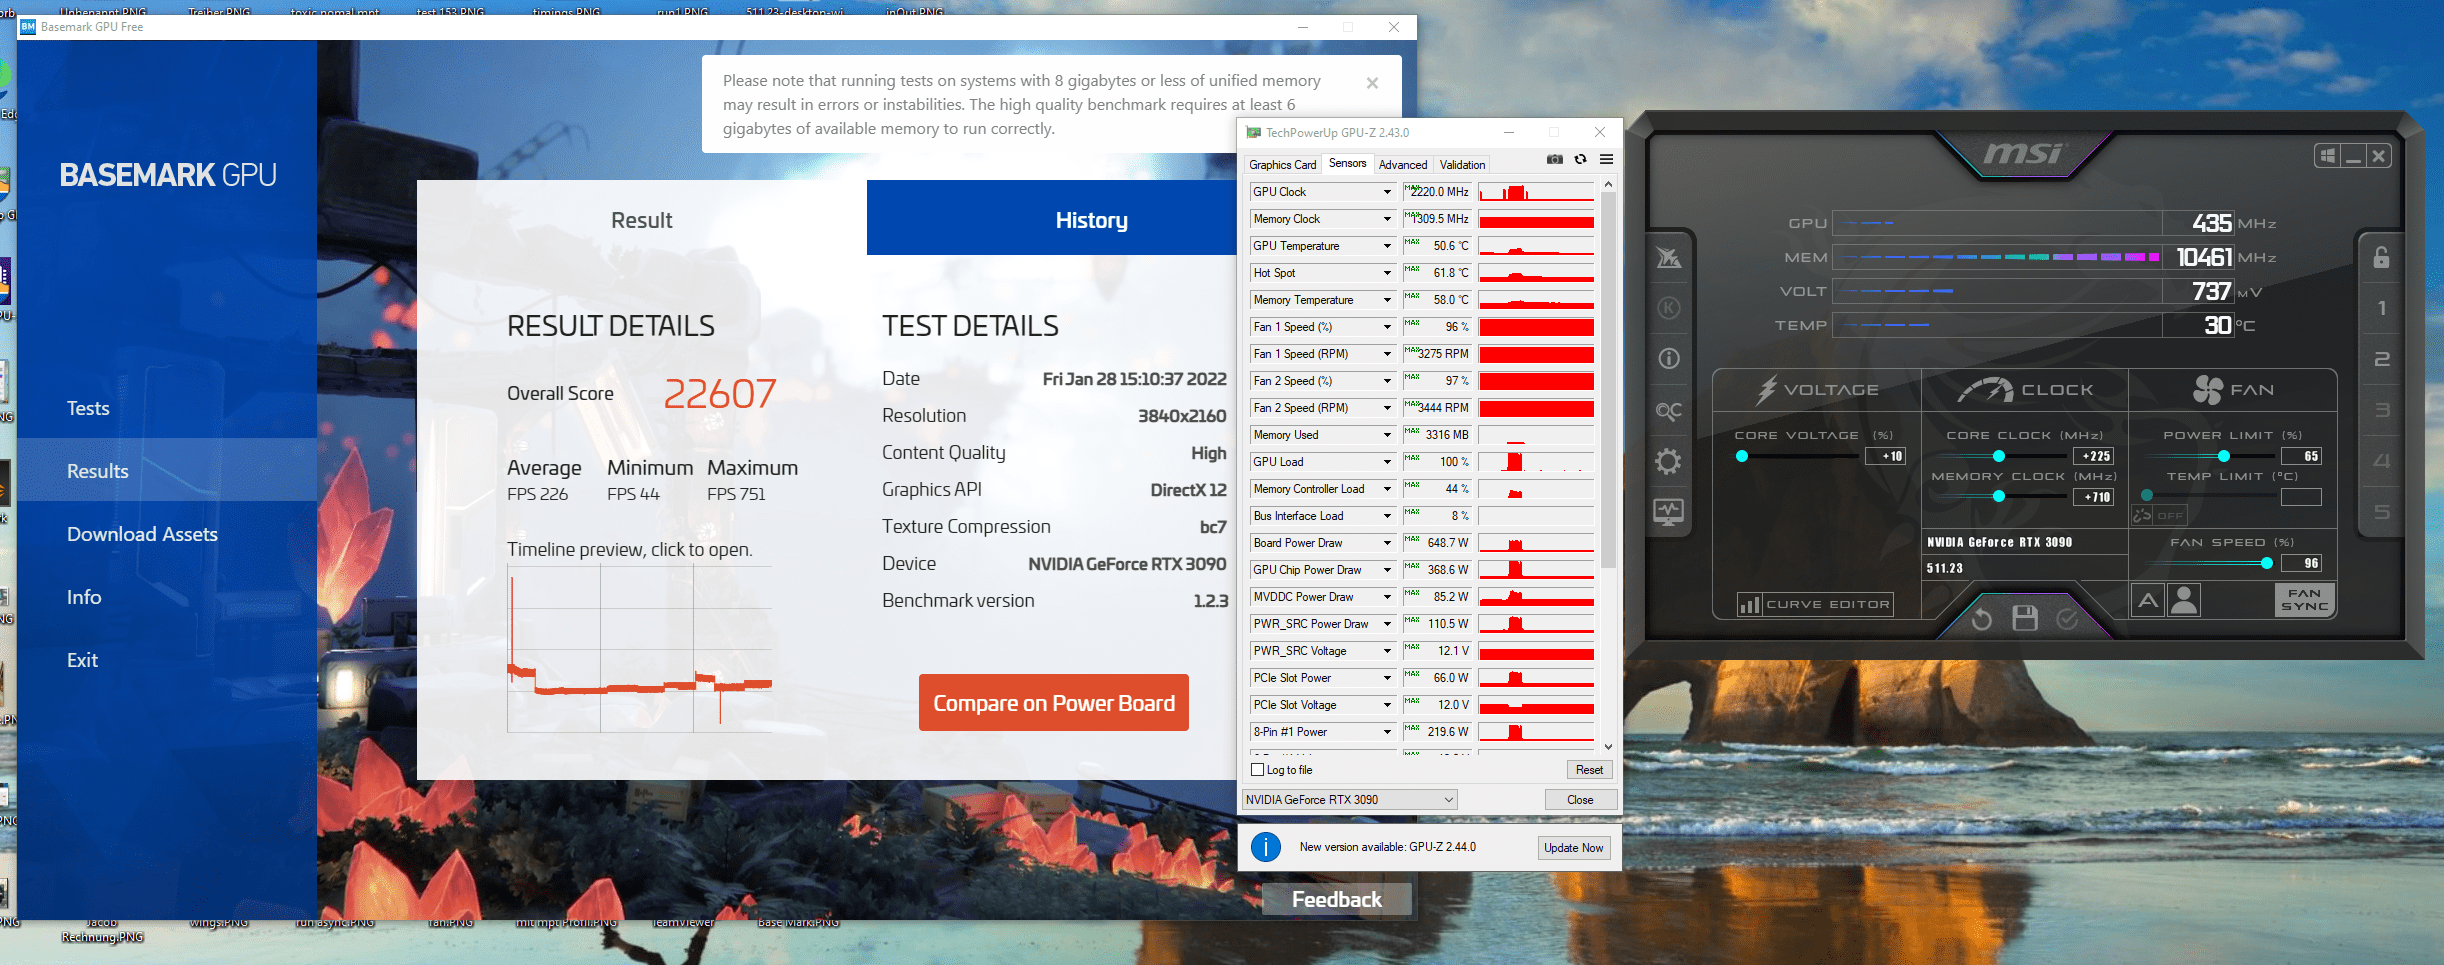Screen dimensions: 2444x965
Task: Click the Core Voltage slider handle
Action: click(1742, 456)
